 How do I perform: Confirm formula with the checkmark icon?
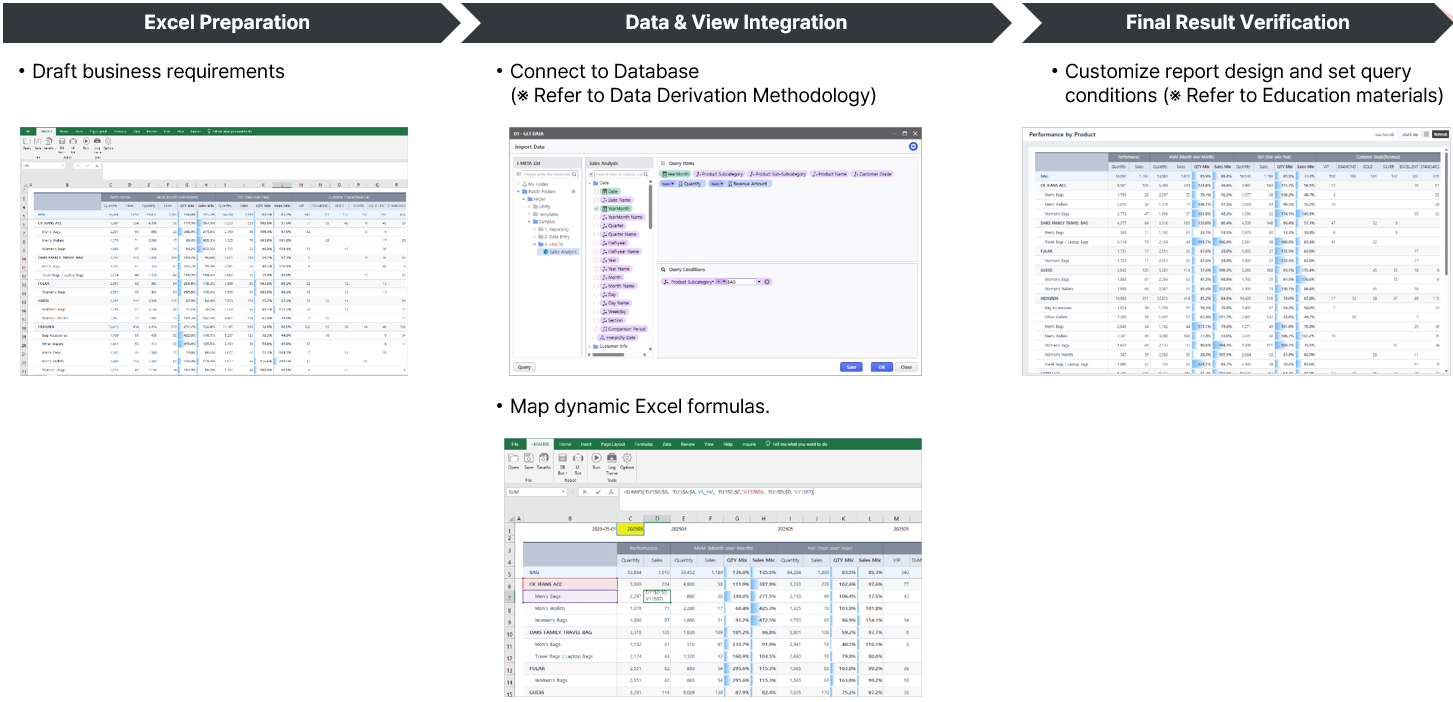(x=598, y=492)
